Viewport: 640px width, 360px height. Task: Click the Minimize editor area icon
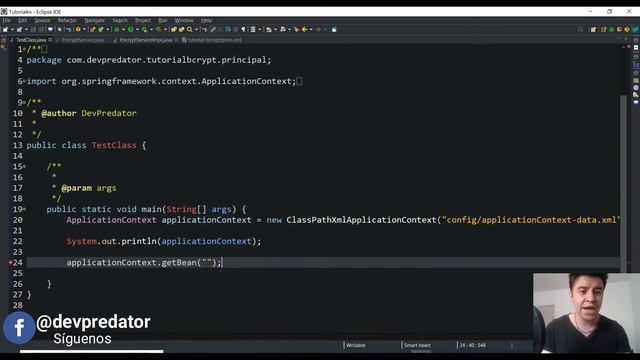[618, 38]
